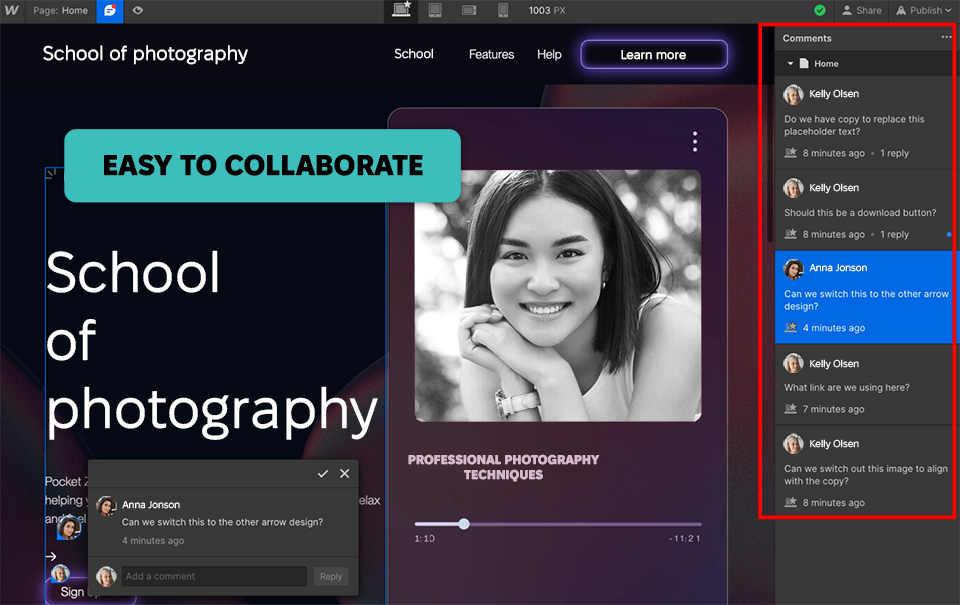Click the green status check icon
Image resolution: width=960 pixels, height=605 pixels.
tap(820, 10)
